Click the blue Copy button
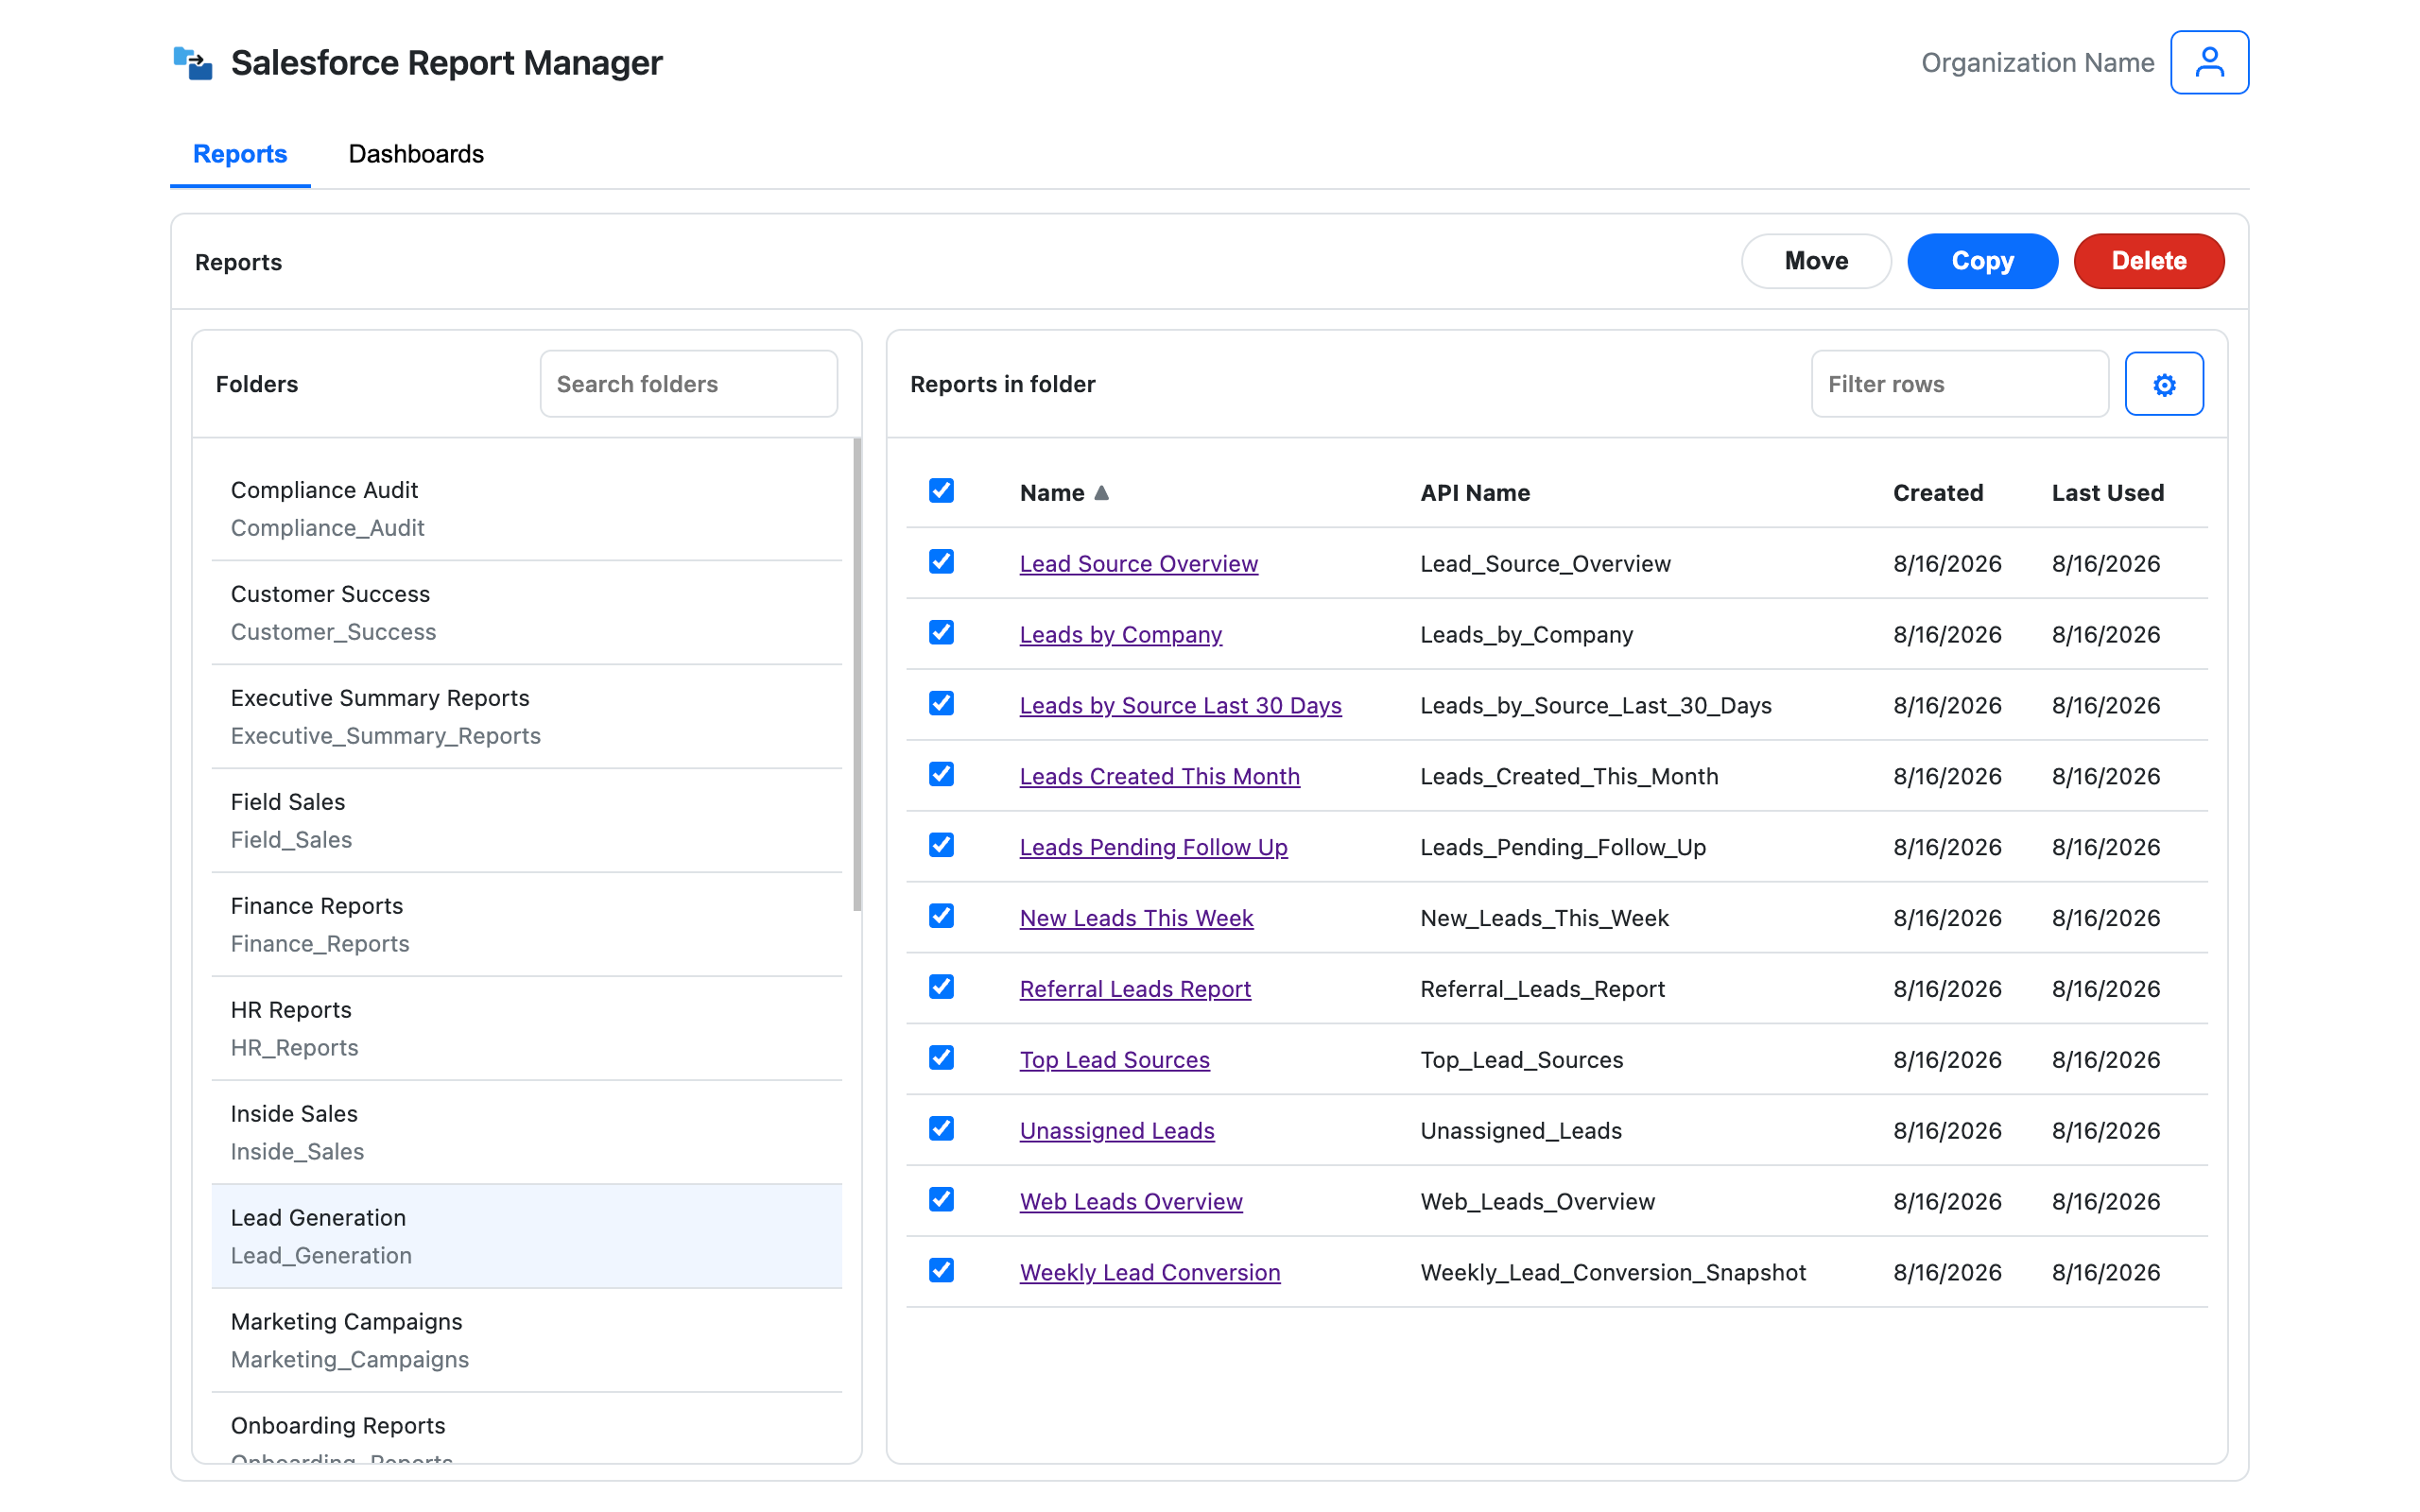Image resolution: width=2420 pixels, height=1512 pixels. click(1982, 261)
